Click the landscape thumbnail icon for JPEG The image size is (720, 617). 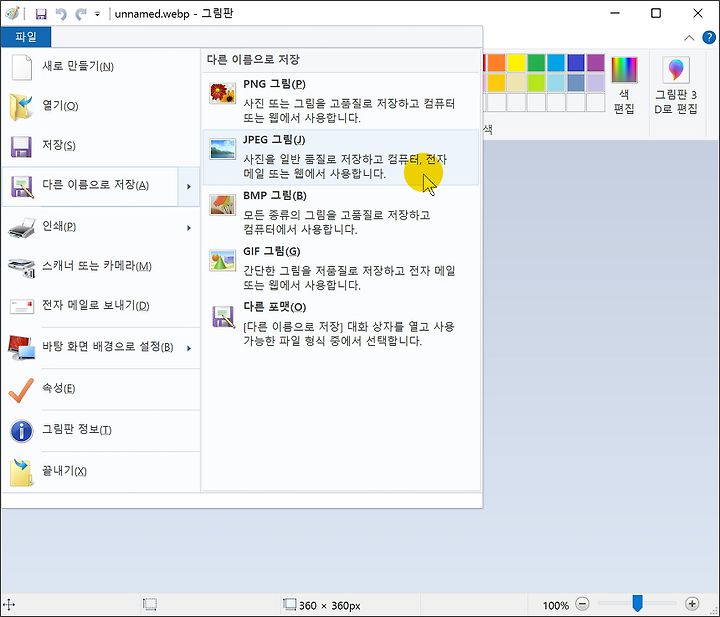pos(223,149)
